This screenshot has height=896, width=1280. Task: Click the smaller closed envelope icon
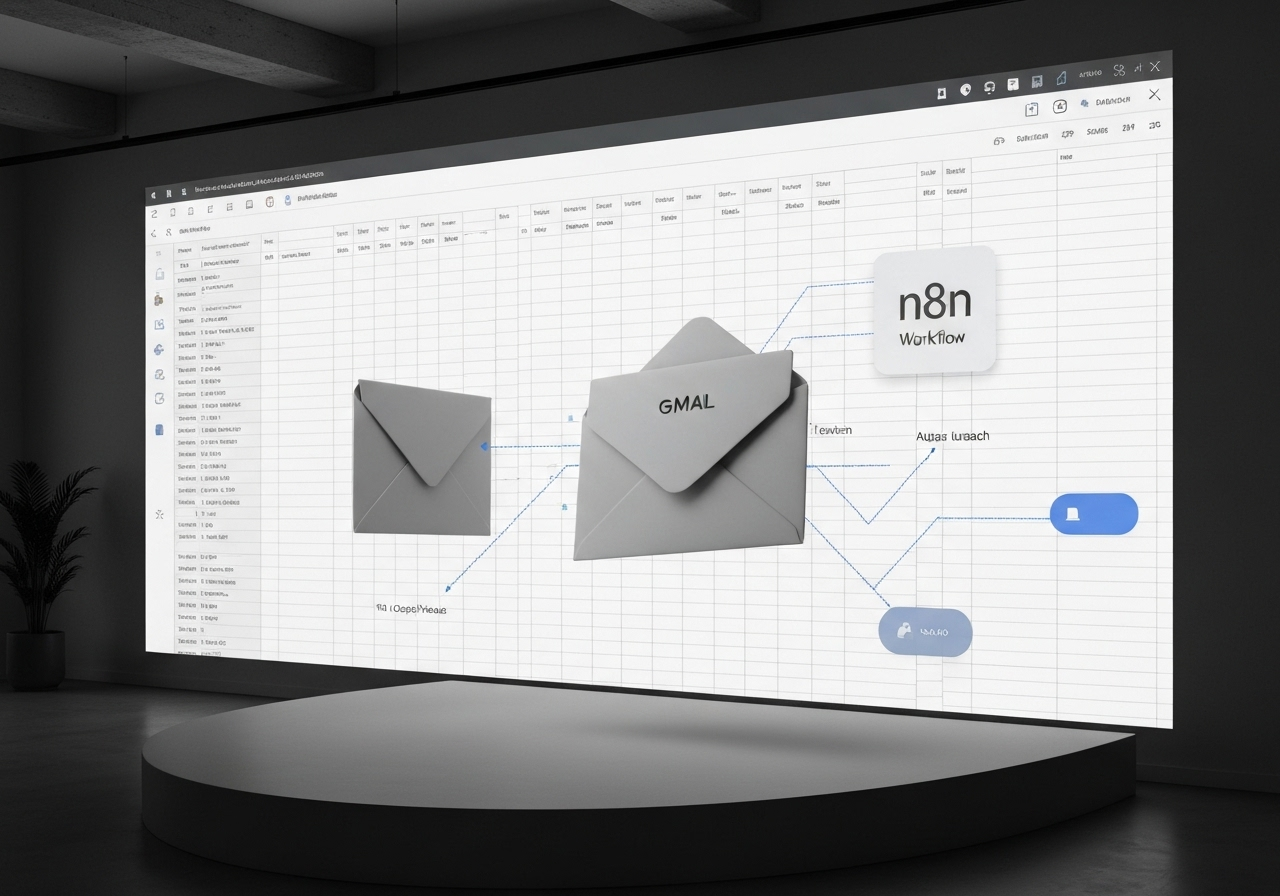tap(422, 457)
